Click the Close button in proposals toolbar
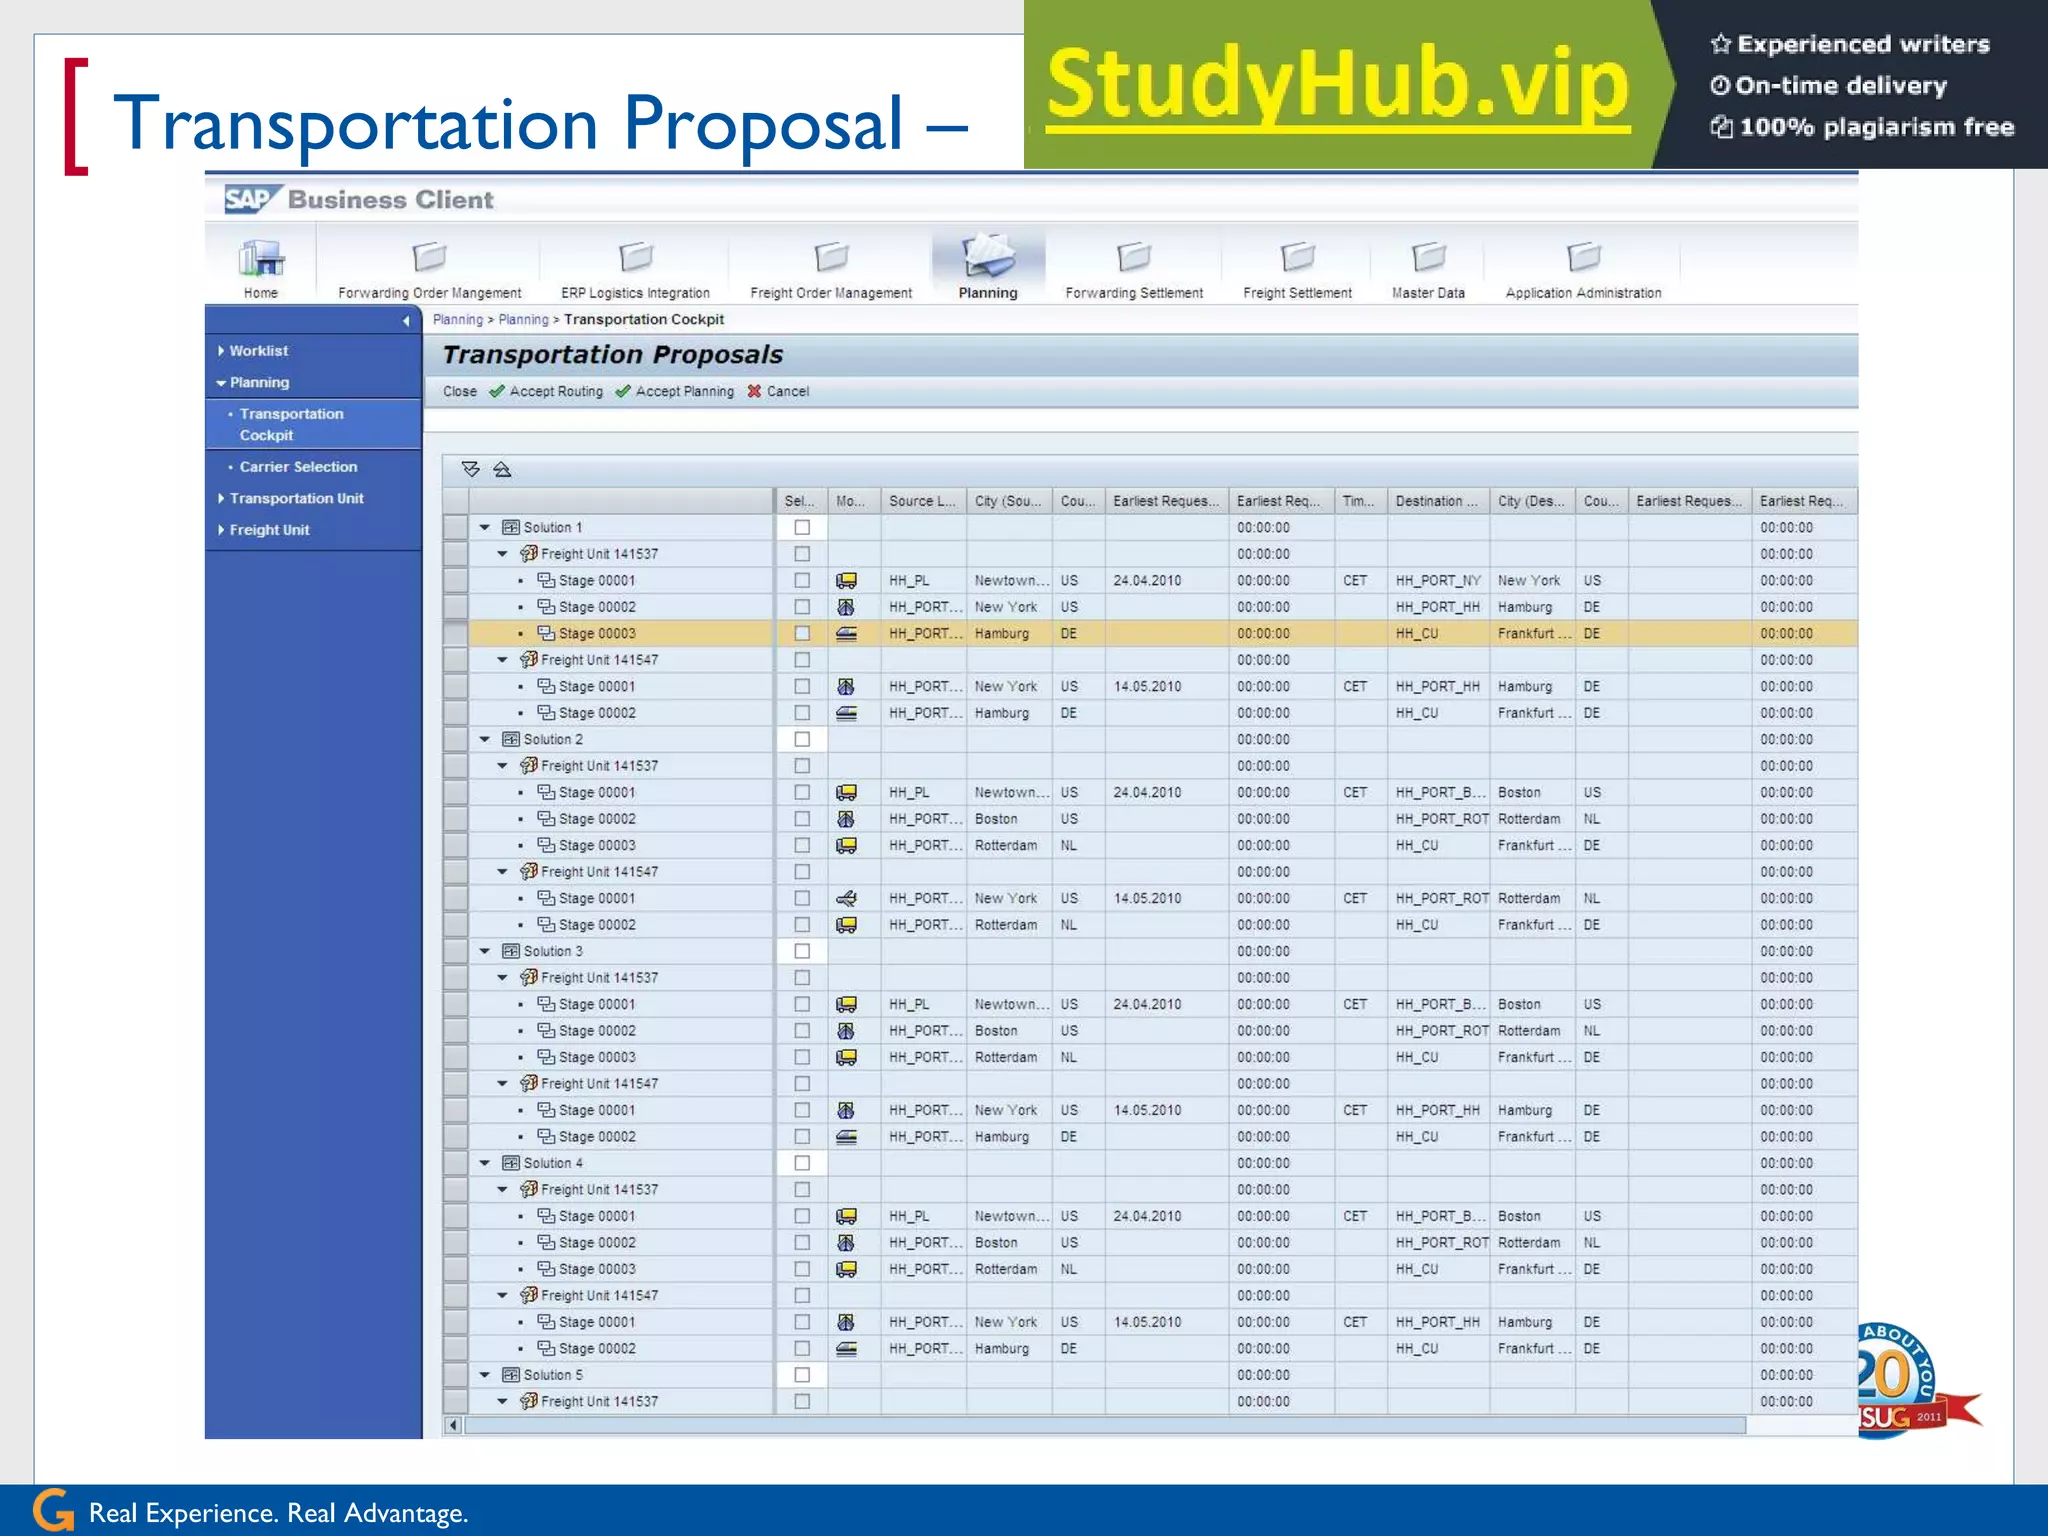Screen dimensions: 2048x1536 460,391
